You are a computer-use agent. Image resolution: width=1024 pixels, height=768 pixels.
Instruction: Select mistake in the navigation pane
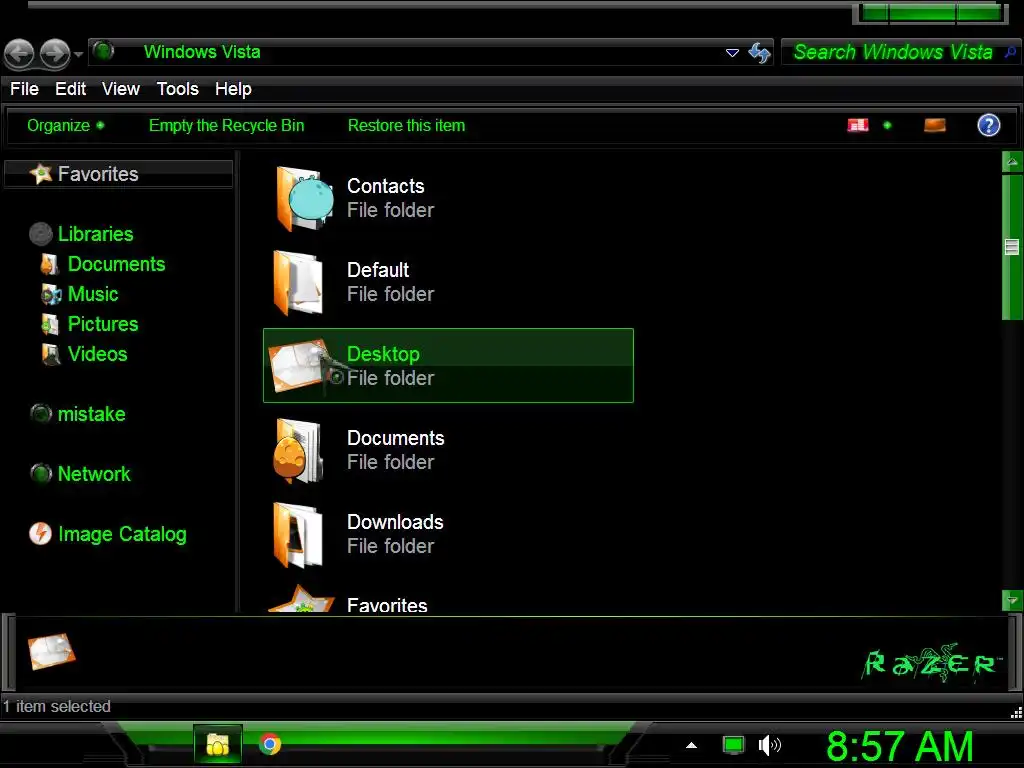click(x=91, y=414)
